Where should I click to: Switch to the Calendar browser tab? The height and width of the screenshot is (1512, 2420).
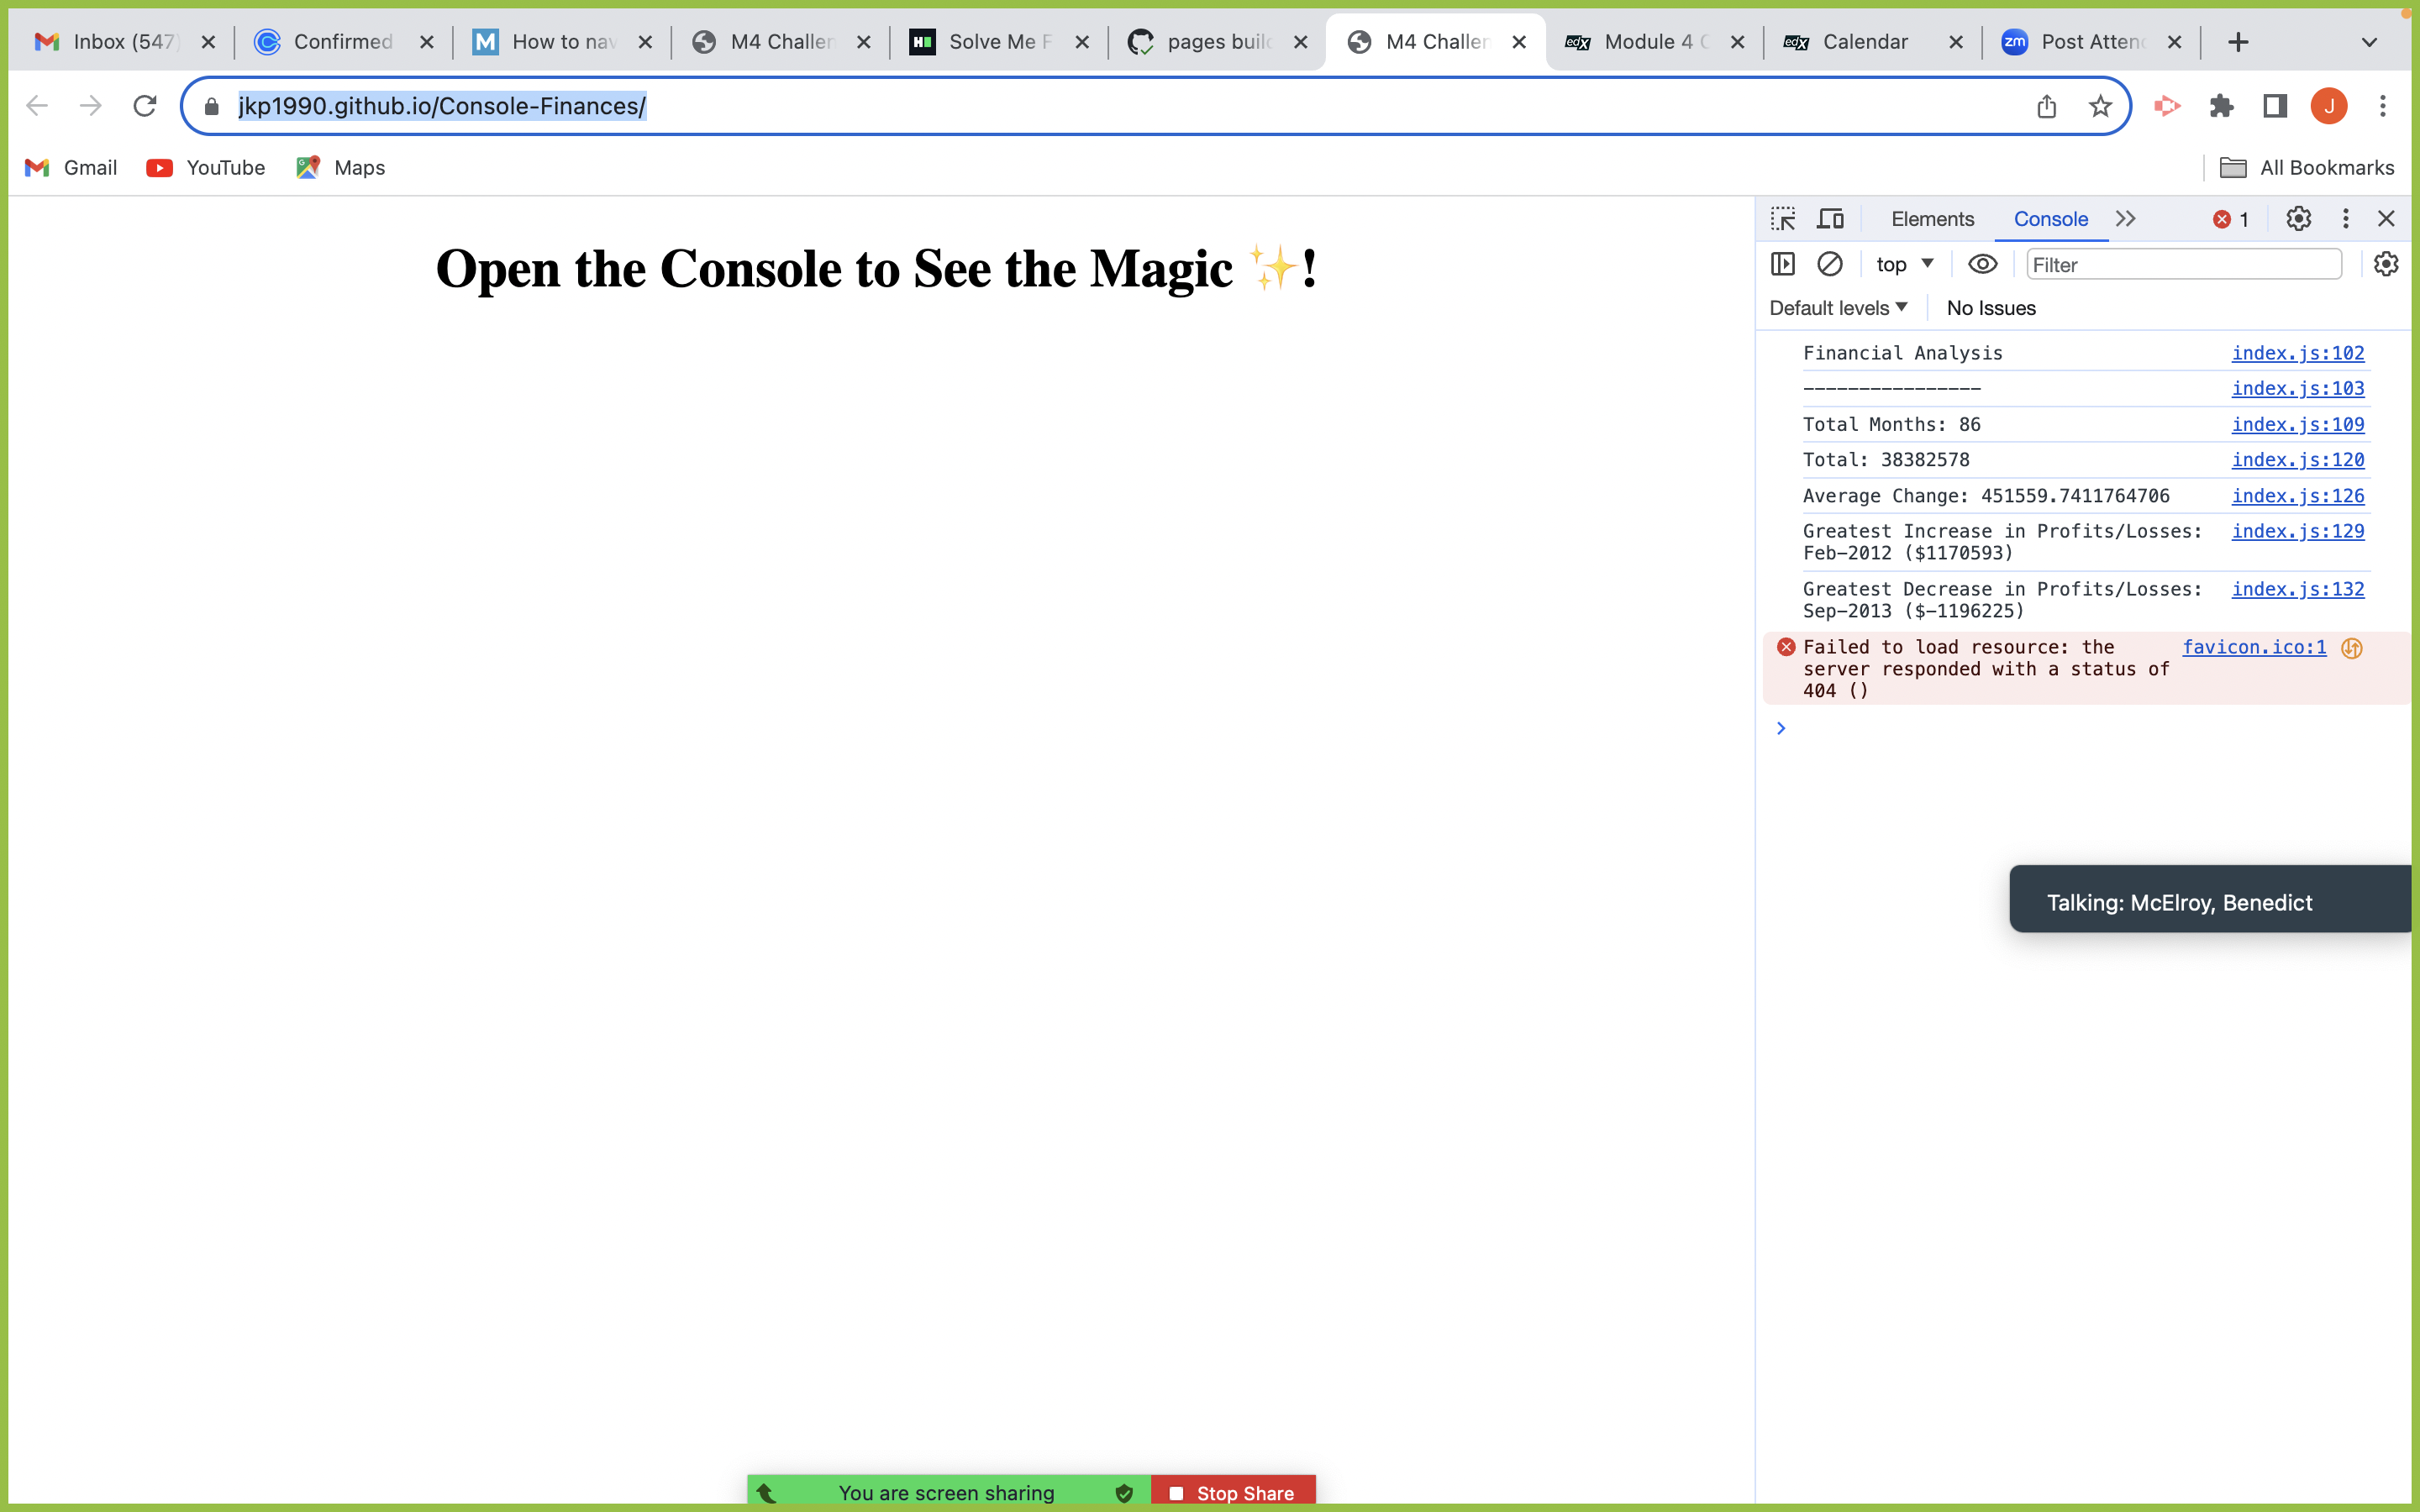tap(1864, 42)
